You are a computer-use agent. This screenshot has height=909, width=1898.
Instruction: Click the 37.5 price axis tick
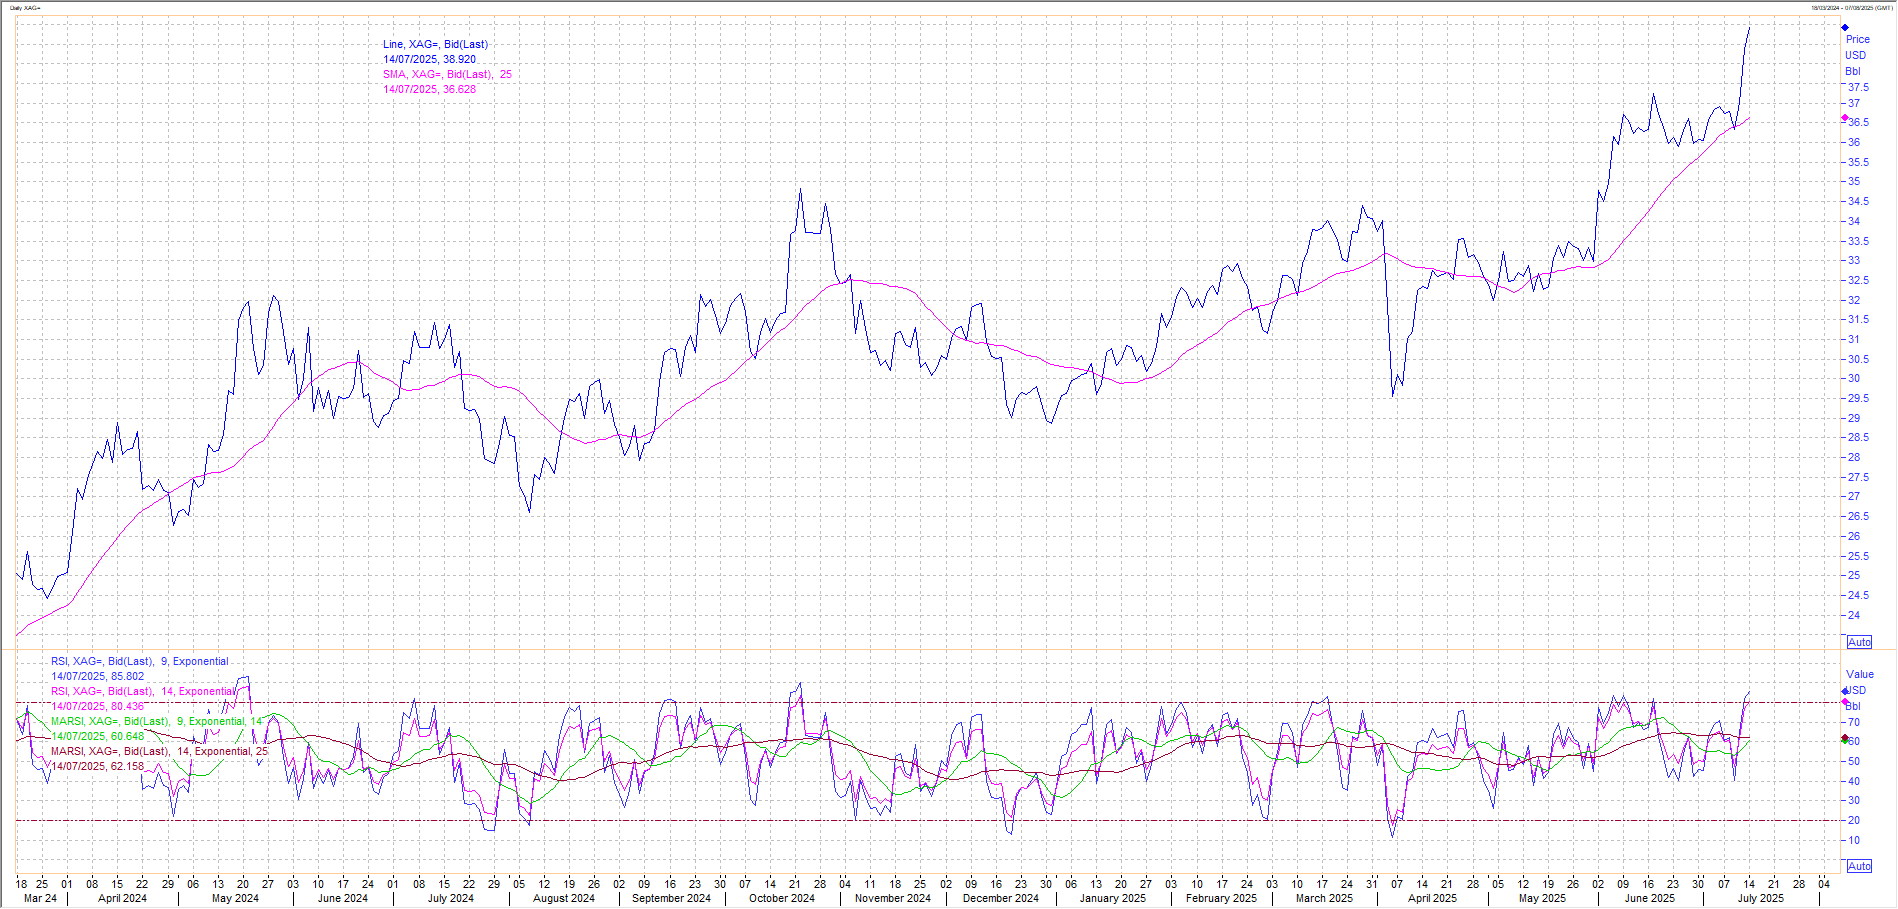(x=1858, y=87)
